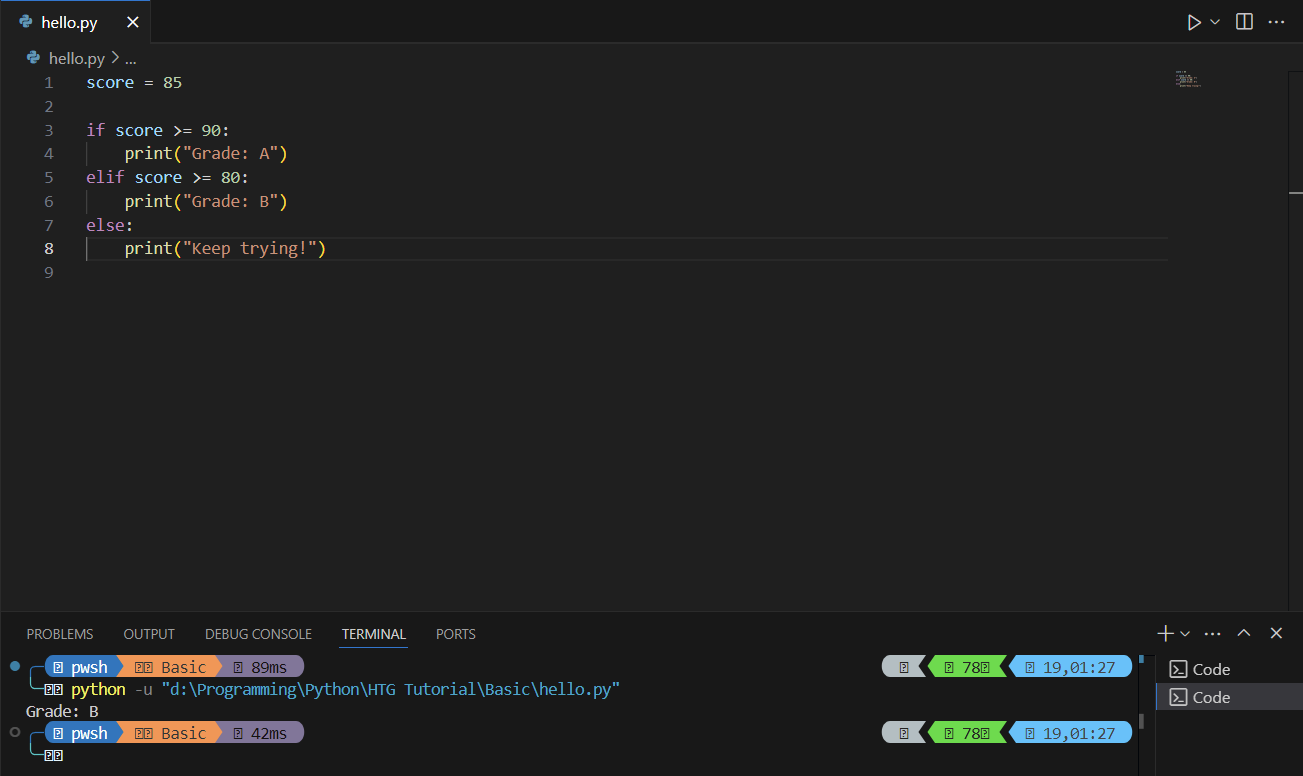1303x776 pixels.
Task: Run the Python file with play button
Action: click(1193, 22)
